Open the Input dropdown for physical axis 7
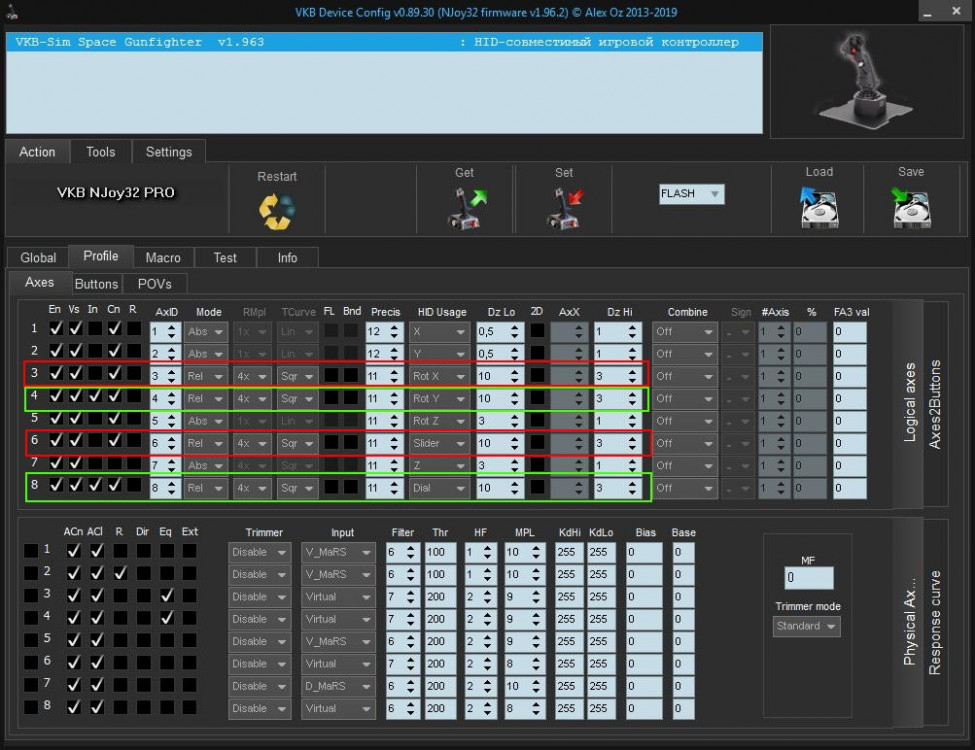Screen dimensions: 975x750 pyautogui.click(x=339, y=686)
